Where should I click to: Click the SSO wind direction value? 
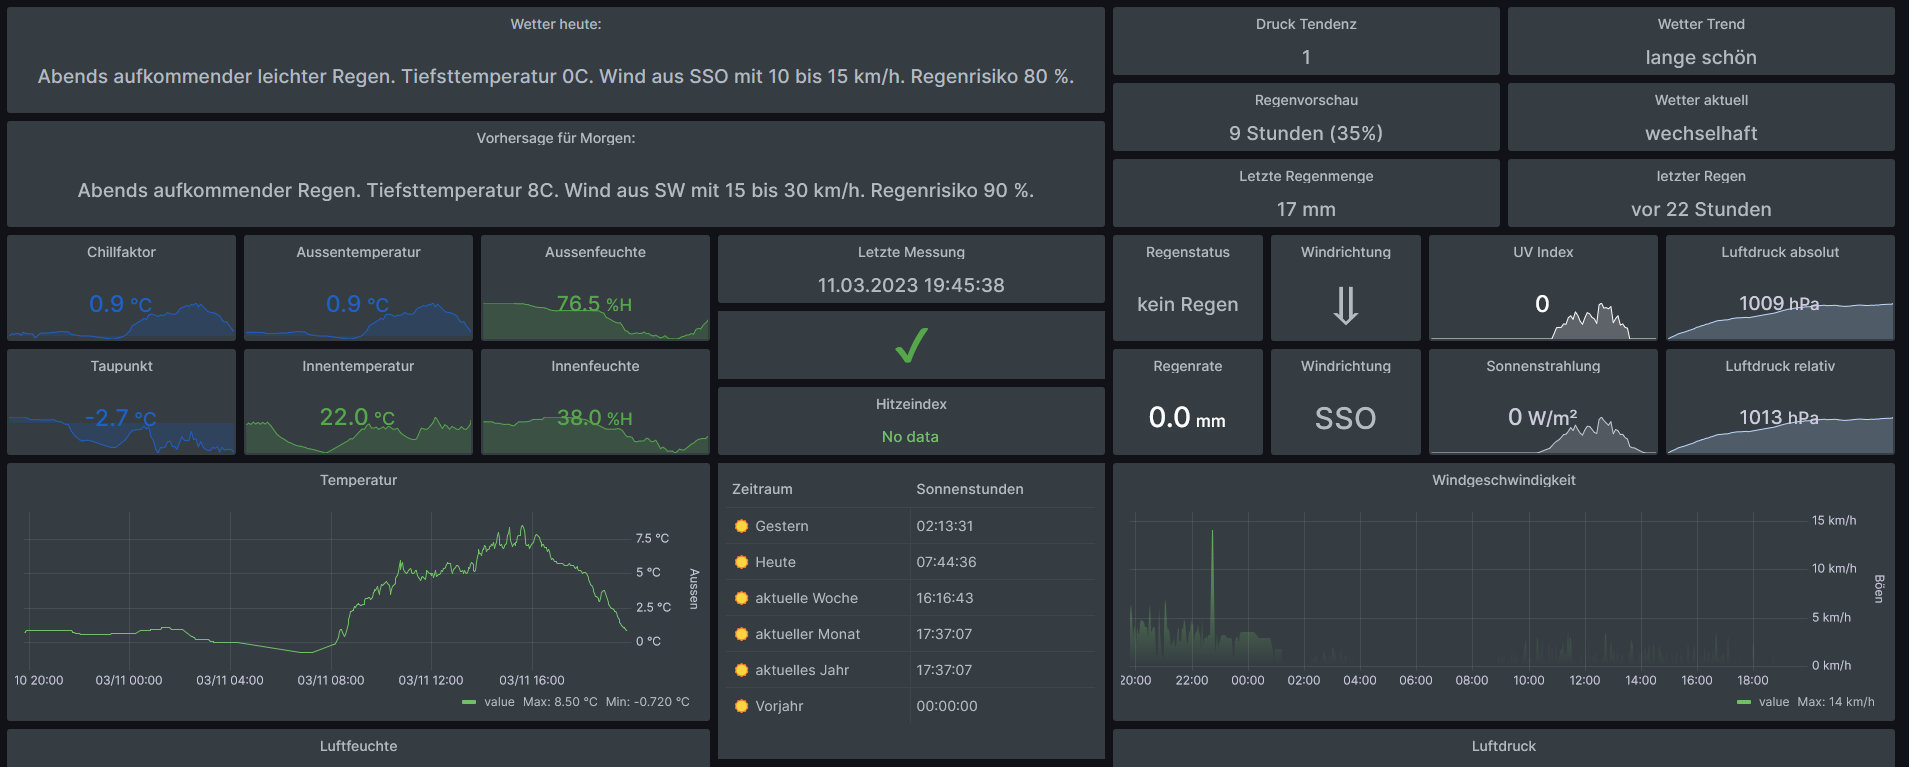1346,418
